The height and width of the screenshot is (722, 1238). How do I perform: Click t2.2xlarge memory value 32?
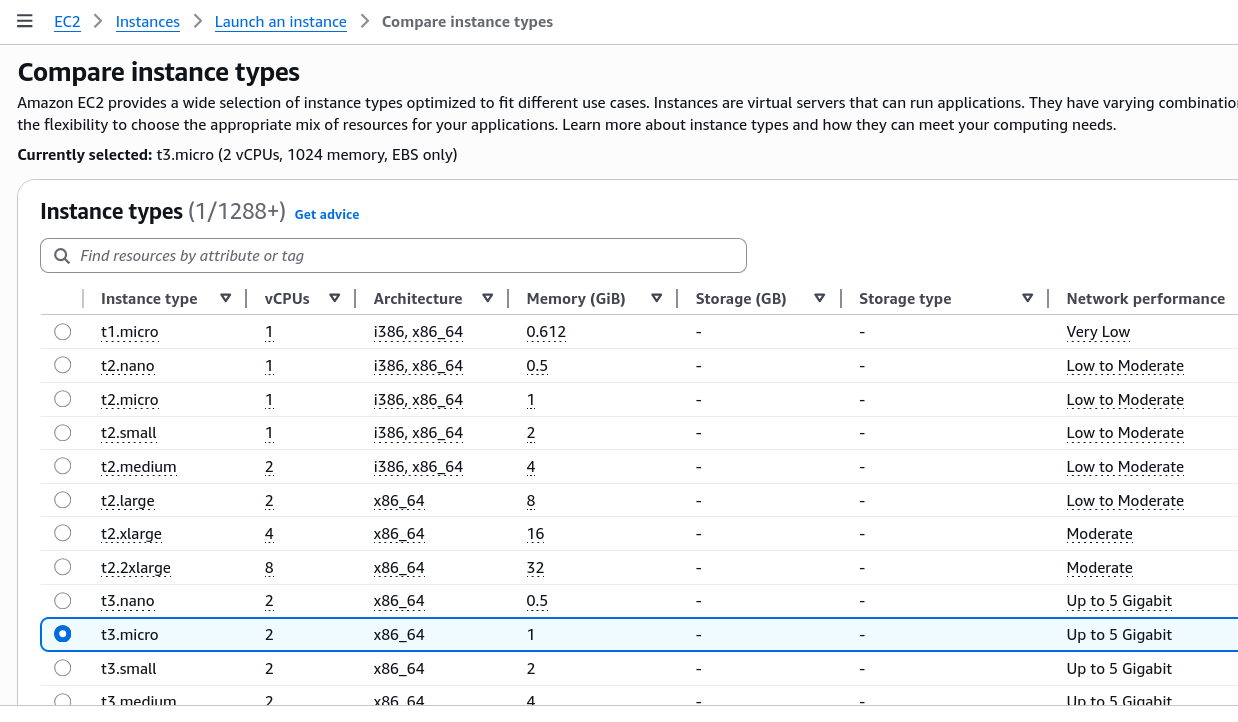535,568
